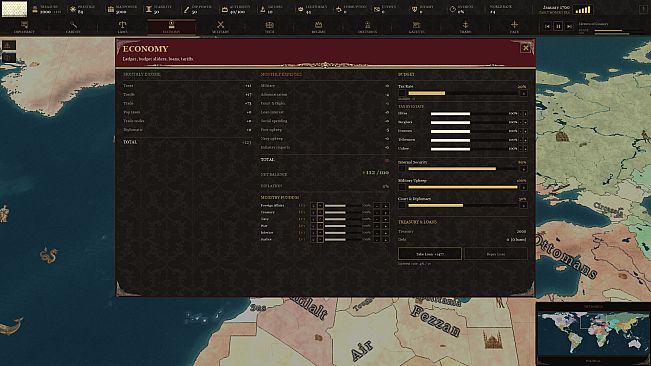This screenshot has height=366, width=651.
Task: Click the Take Loan button
Action: pyautogui.click(x=430, y=254)
